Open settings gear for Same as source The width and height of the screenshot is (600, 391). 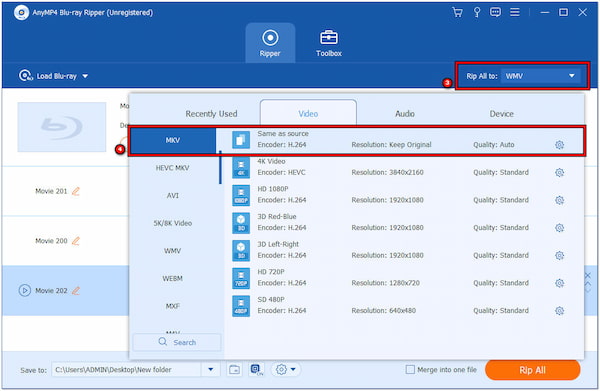(x=559, y=145)
